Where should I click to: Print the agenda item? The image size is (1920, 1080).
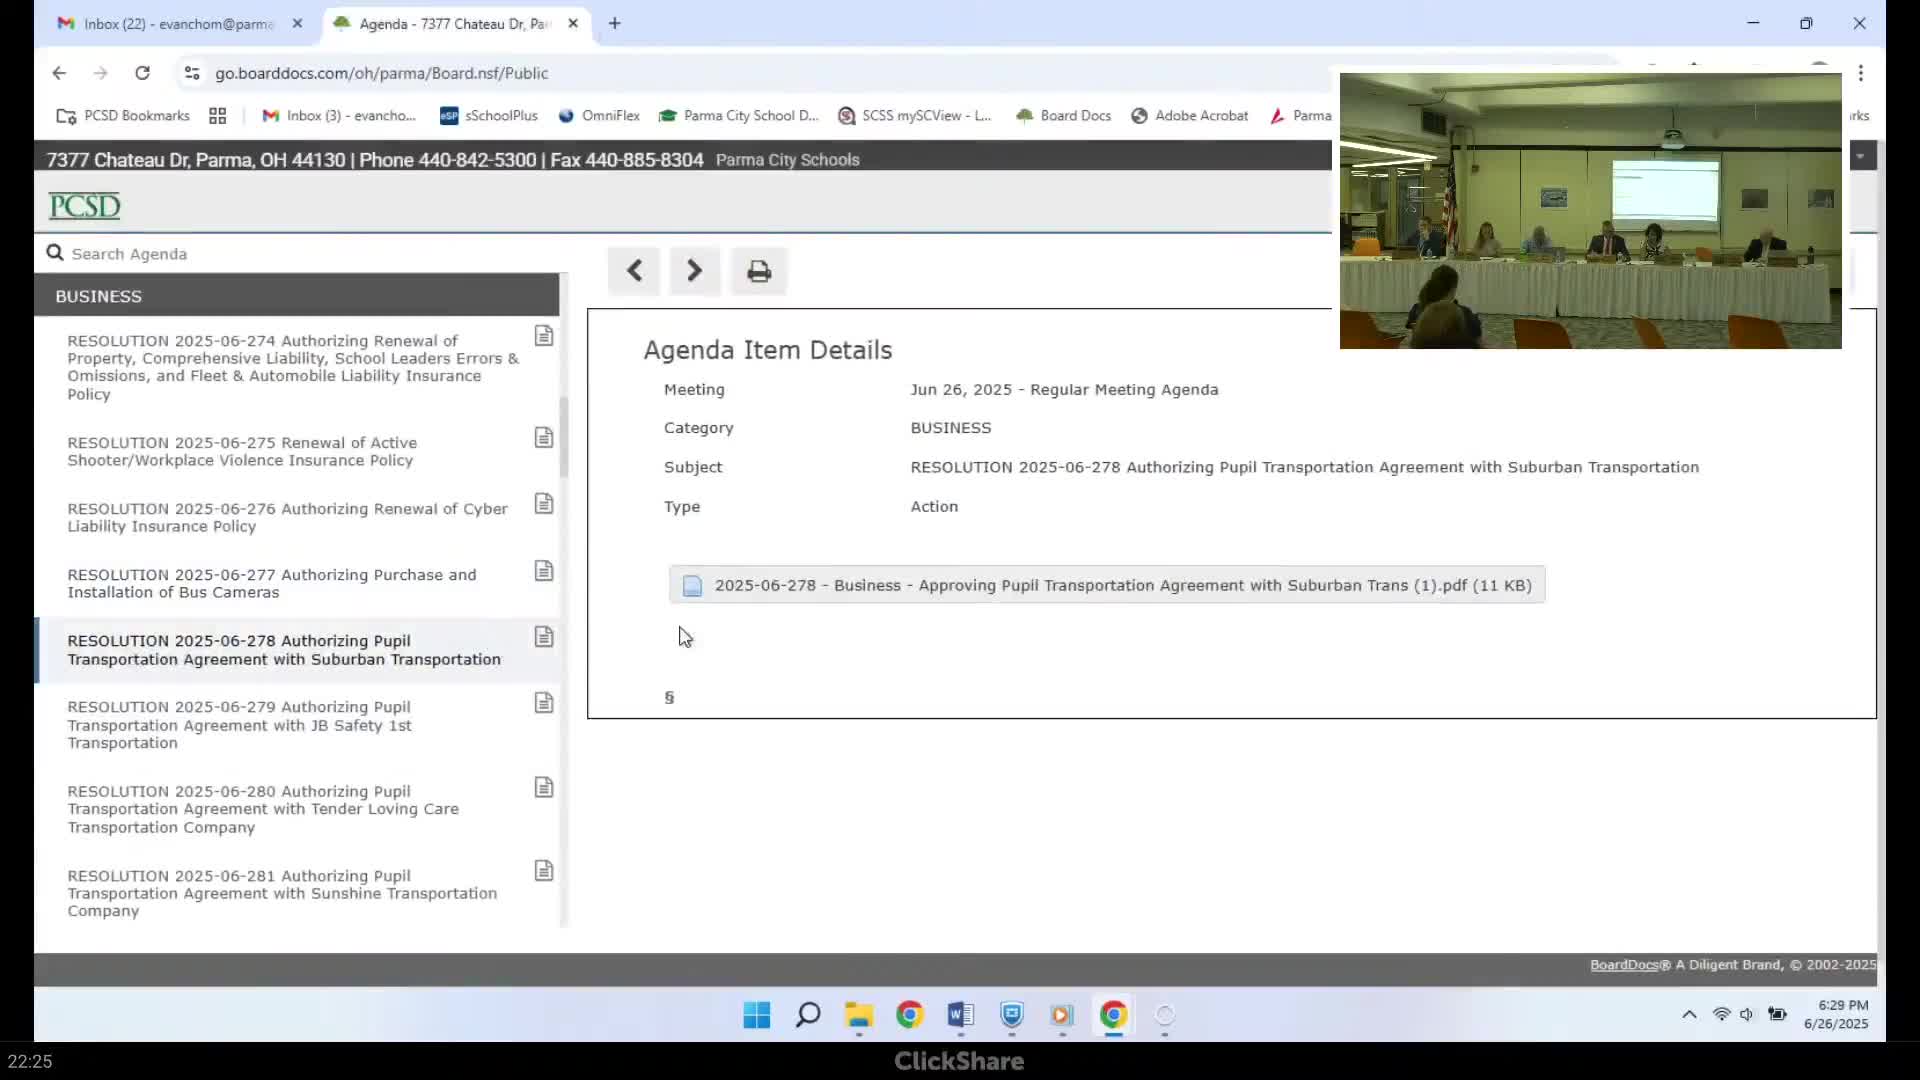pyautogui.click(x=759, y=271)
